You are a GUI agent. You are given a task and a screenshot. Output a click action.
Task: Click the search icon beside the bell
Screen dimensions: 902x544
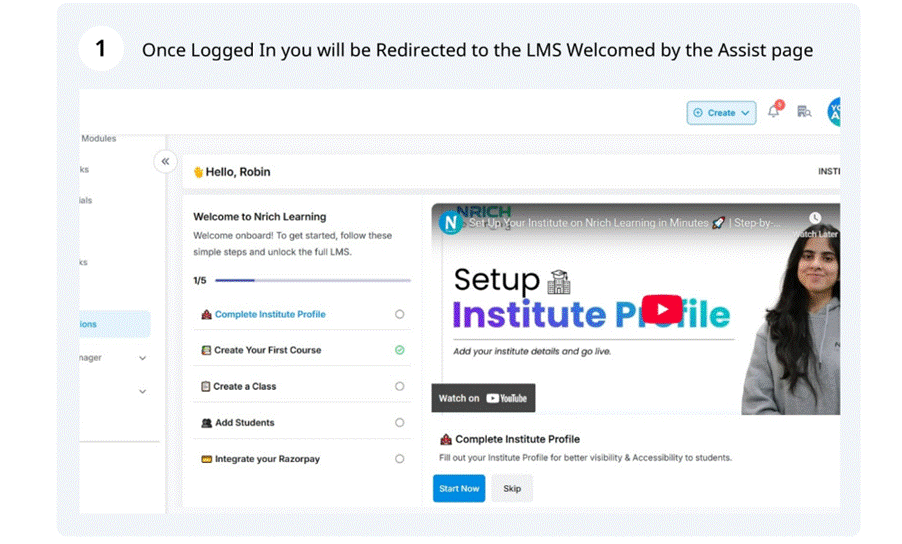point(804,112)
